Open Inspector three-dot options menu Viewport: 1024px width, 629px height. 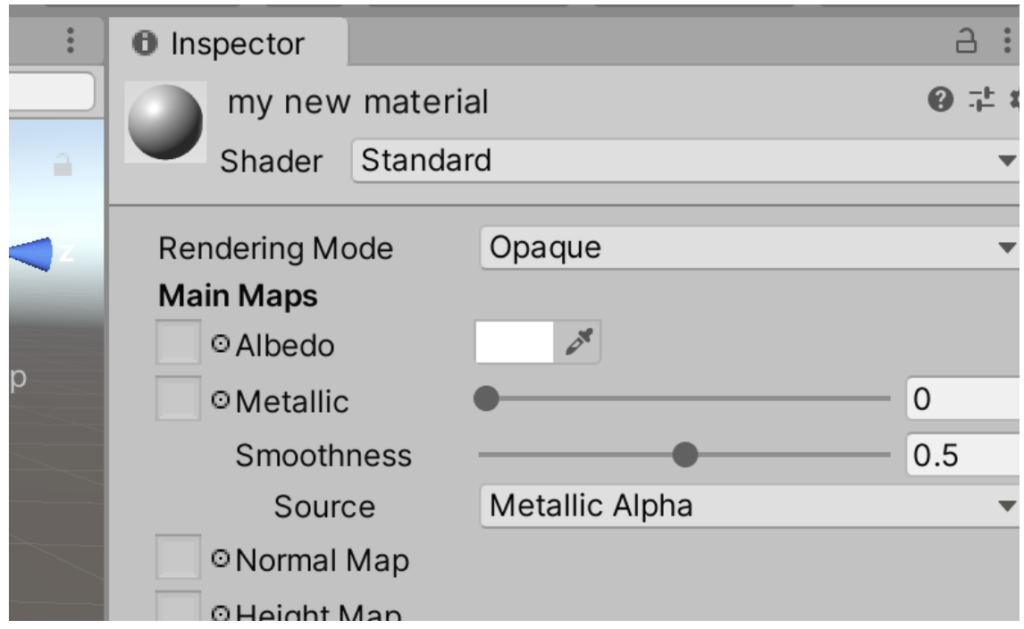tap(1007, 41)
